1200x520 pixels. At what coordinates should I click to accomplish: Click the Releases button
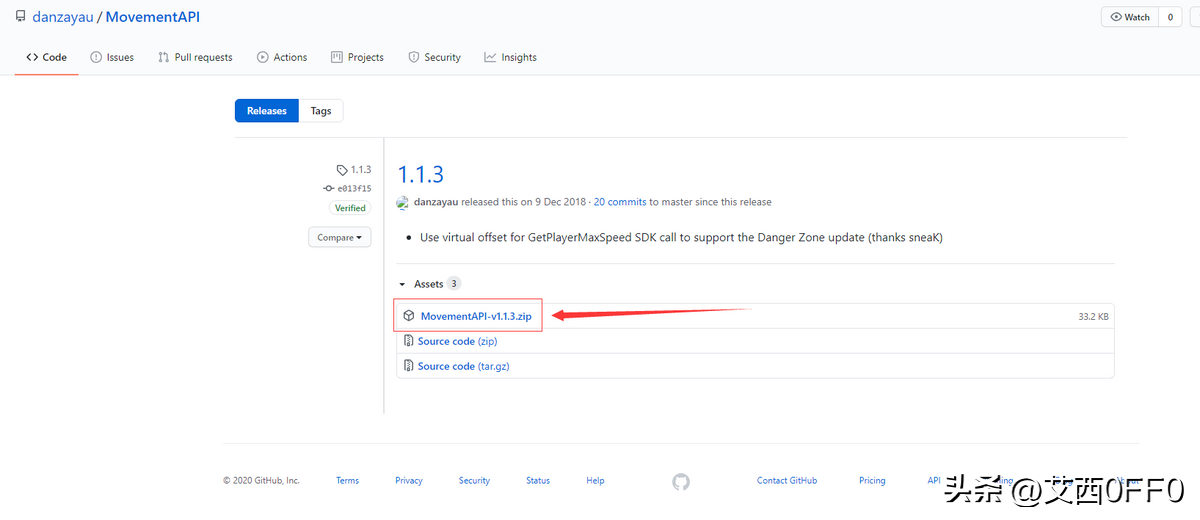coord(267,111)
